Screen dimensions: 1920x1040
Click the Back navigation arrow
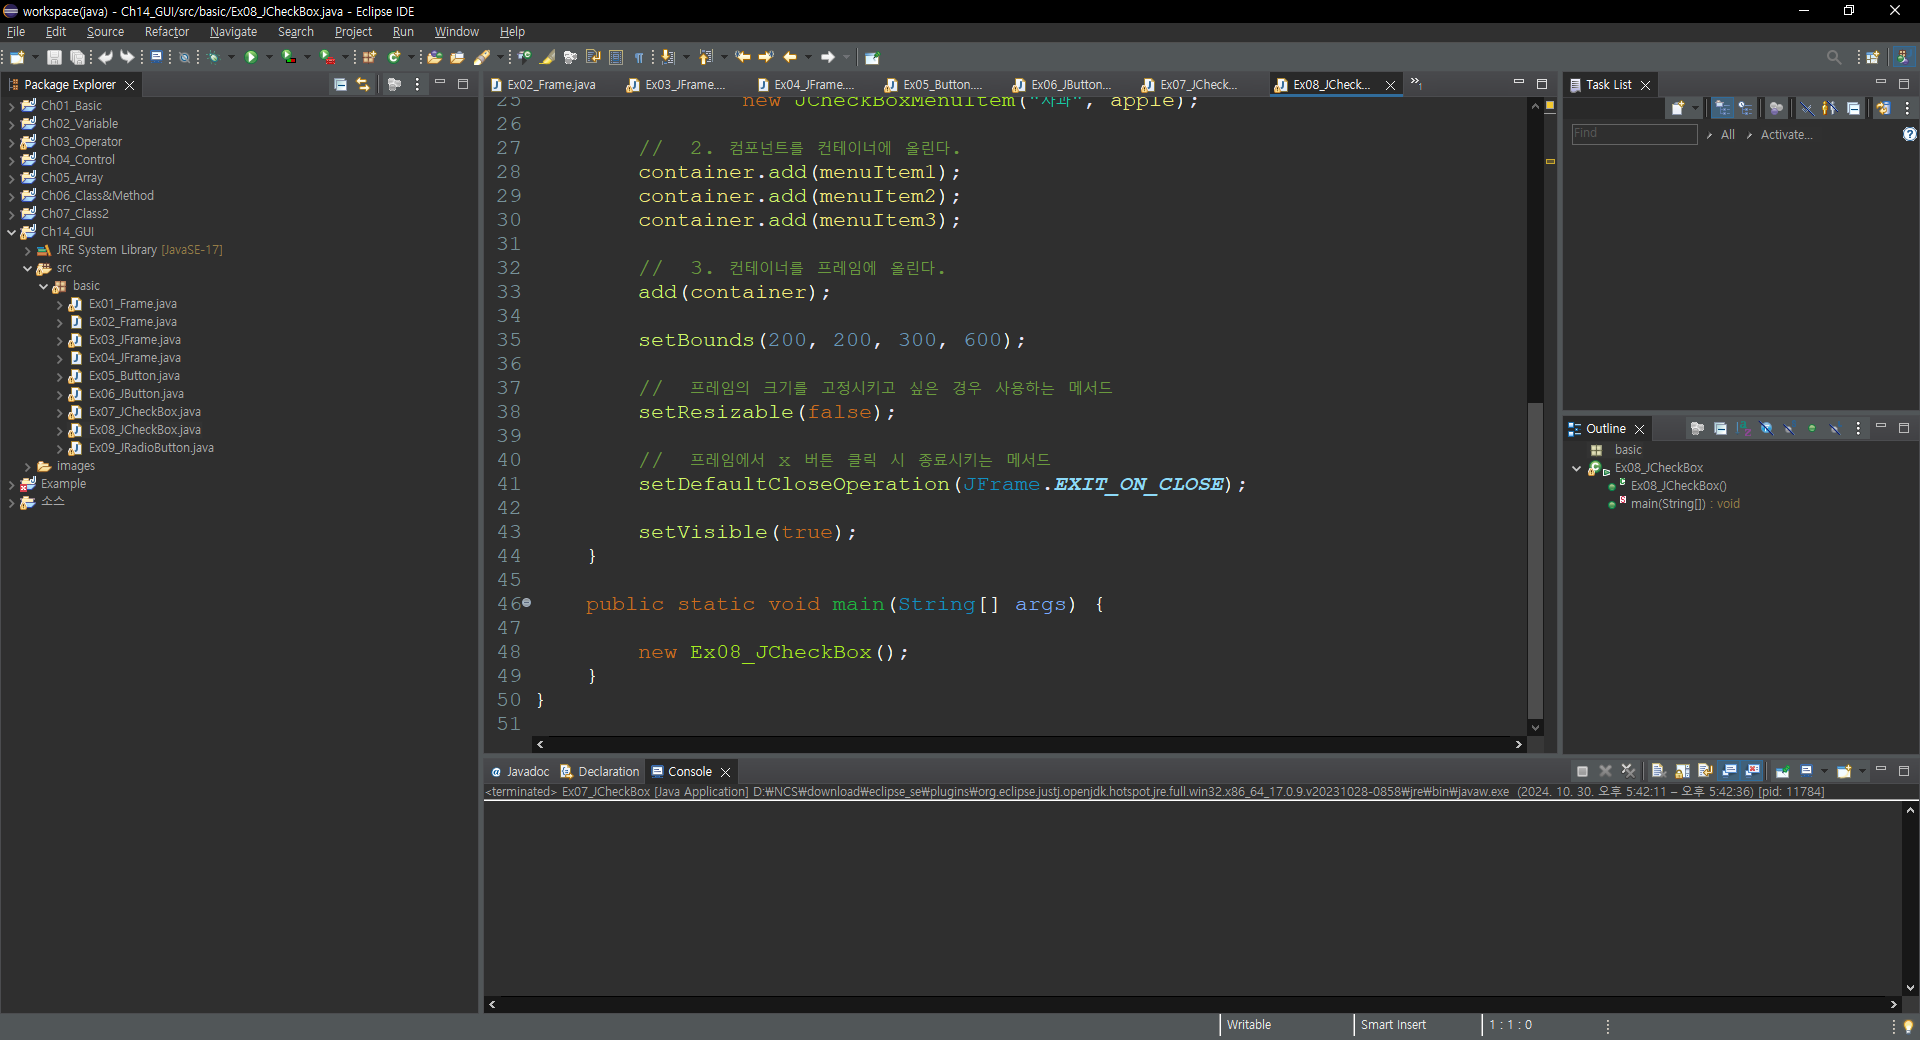point(790,57)
